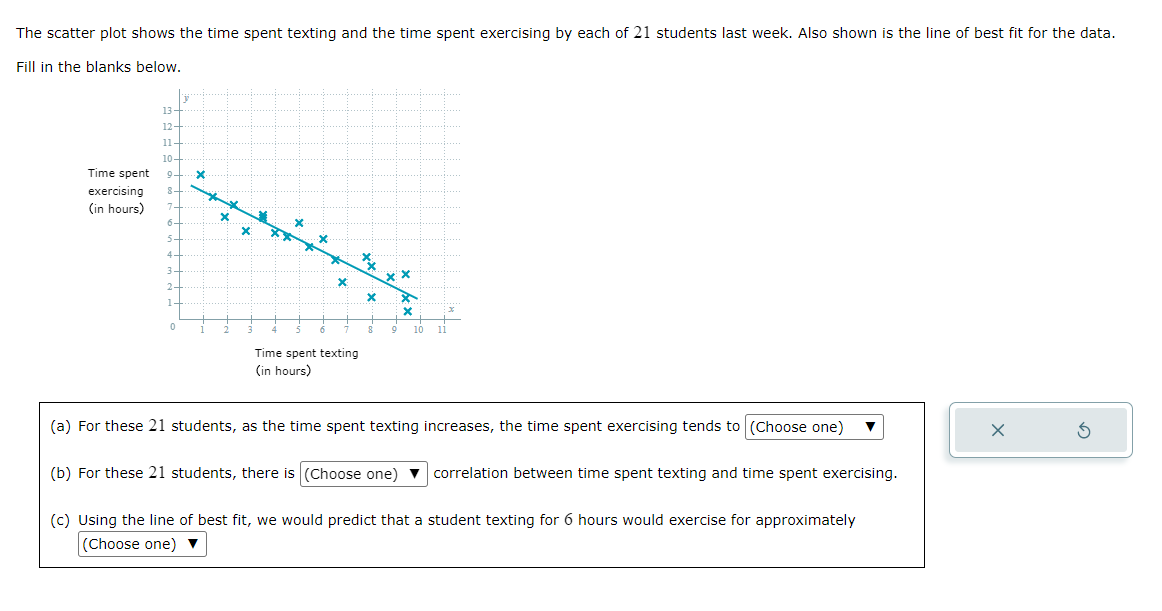Open the part (c) prediction dropdown
This screenshot has height=611, width=1162.
[x=140, y=544]
